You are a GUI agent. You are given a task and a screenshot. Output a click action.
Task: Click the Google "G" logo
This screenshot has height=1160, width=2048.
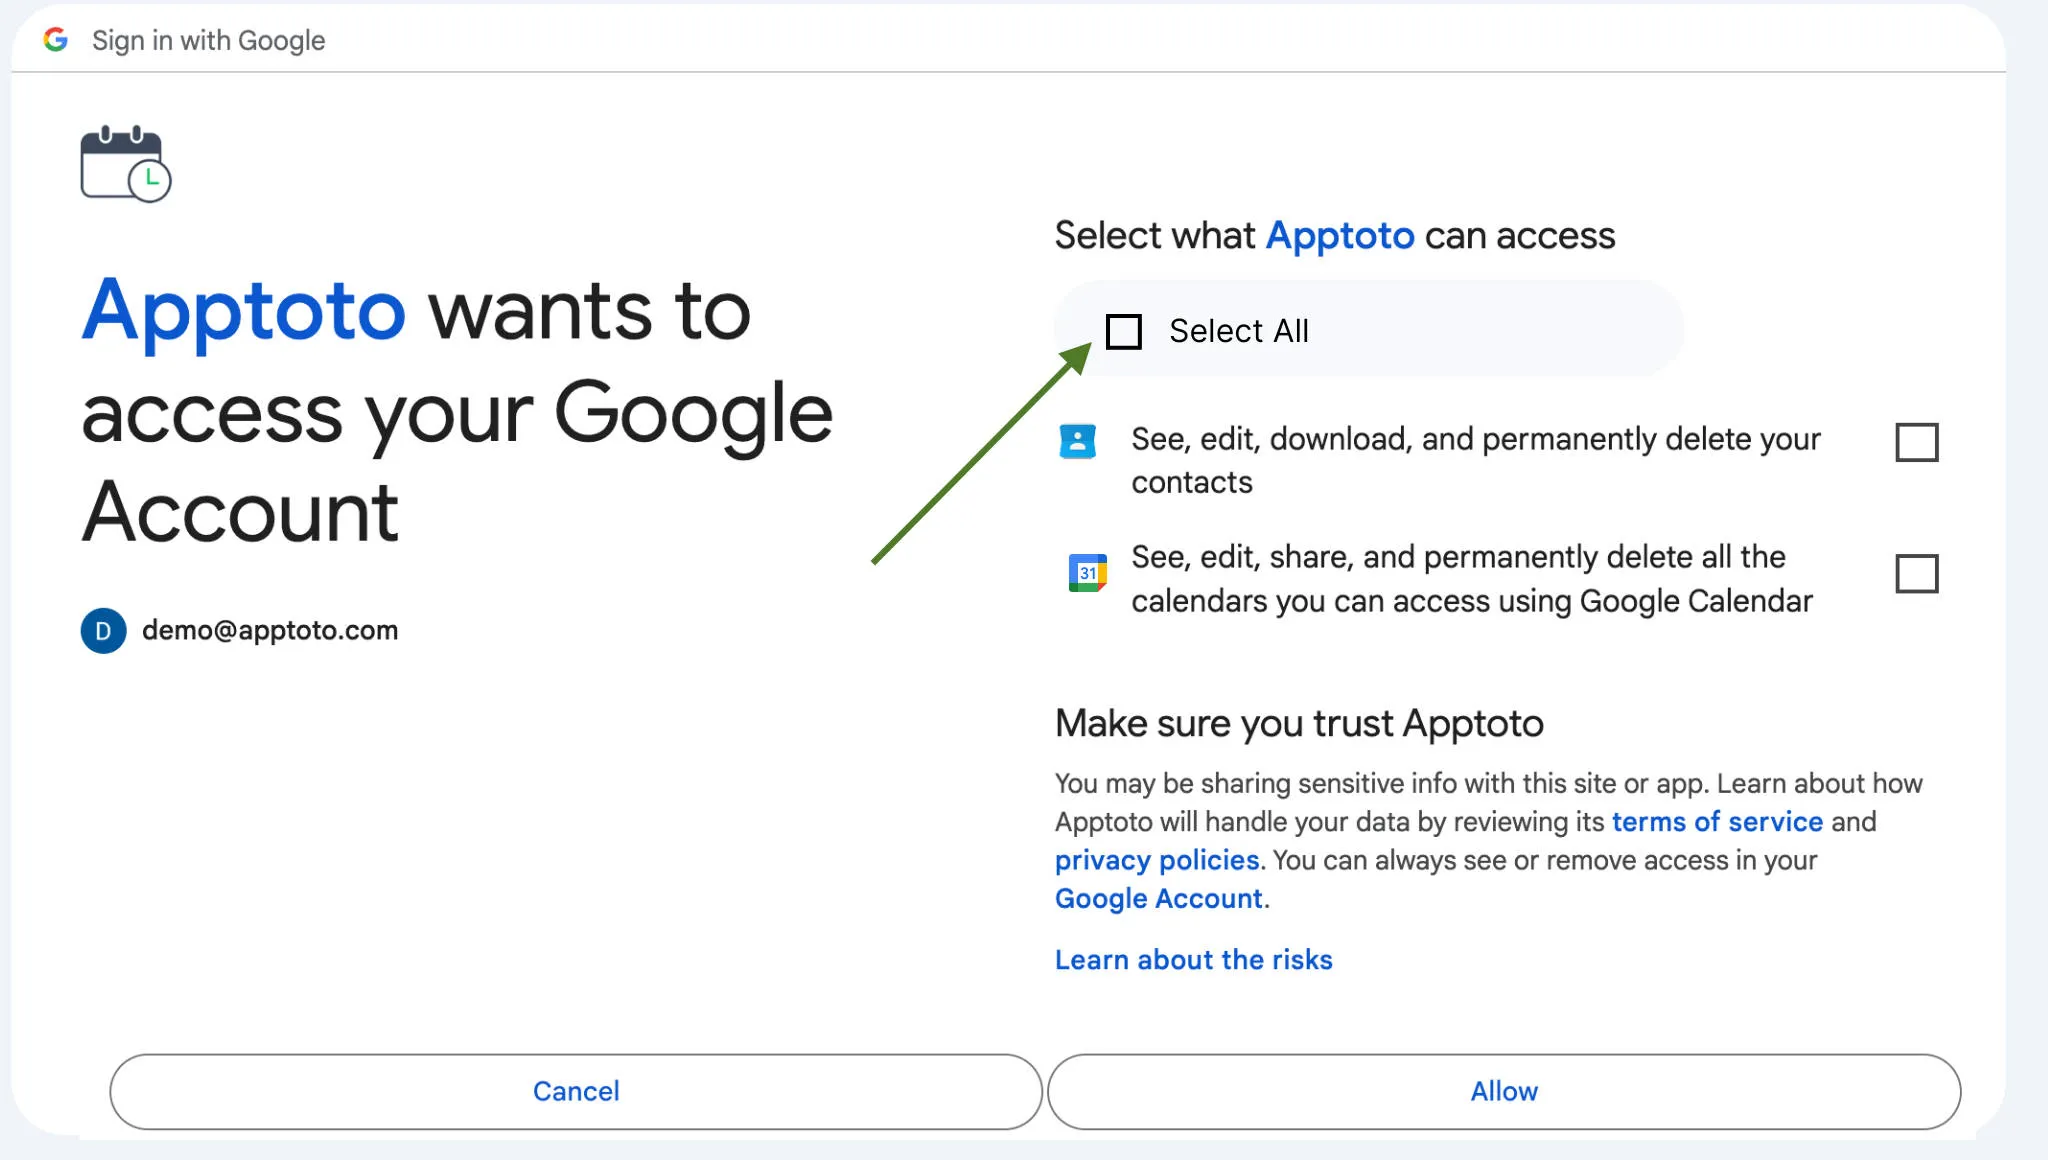[57, 38]
